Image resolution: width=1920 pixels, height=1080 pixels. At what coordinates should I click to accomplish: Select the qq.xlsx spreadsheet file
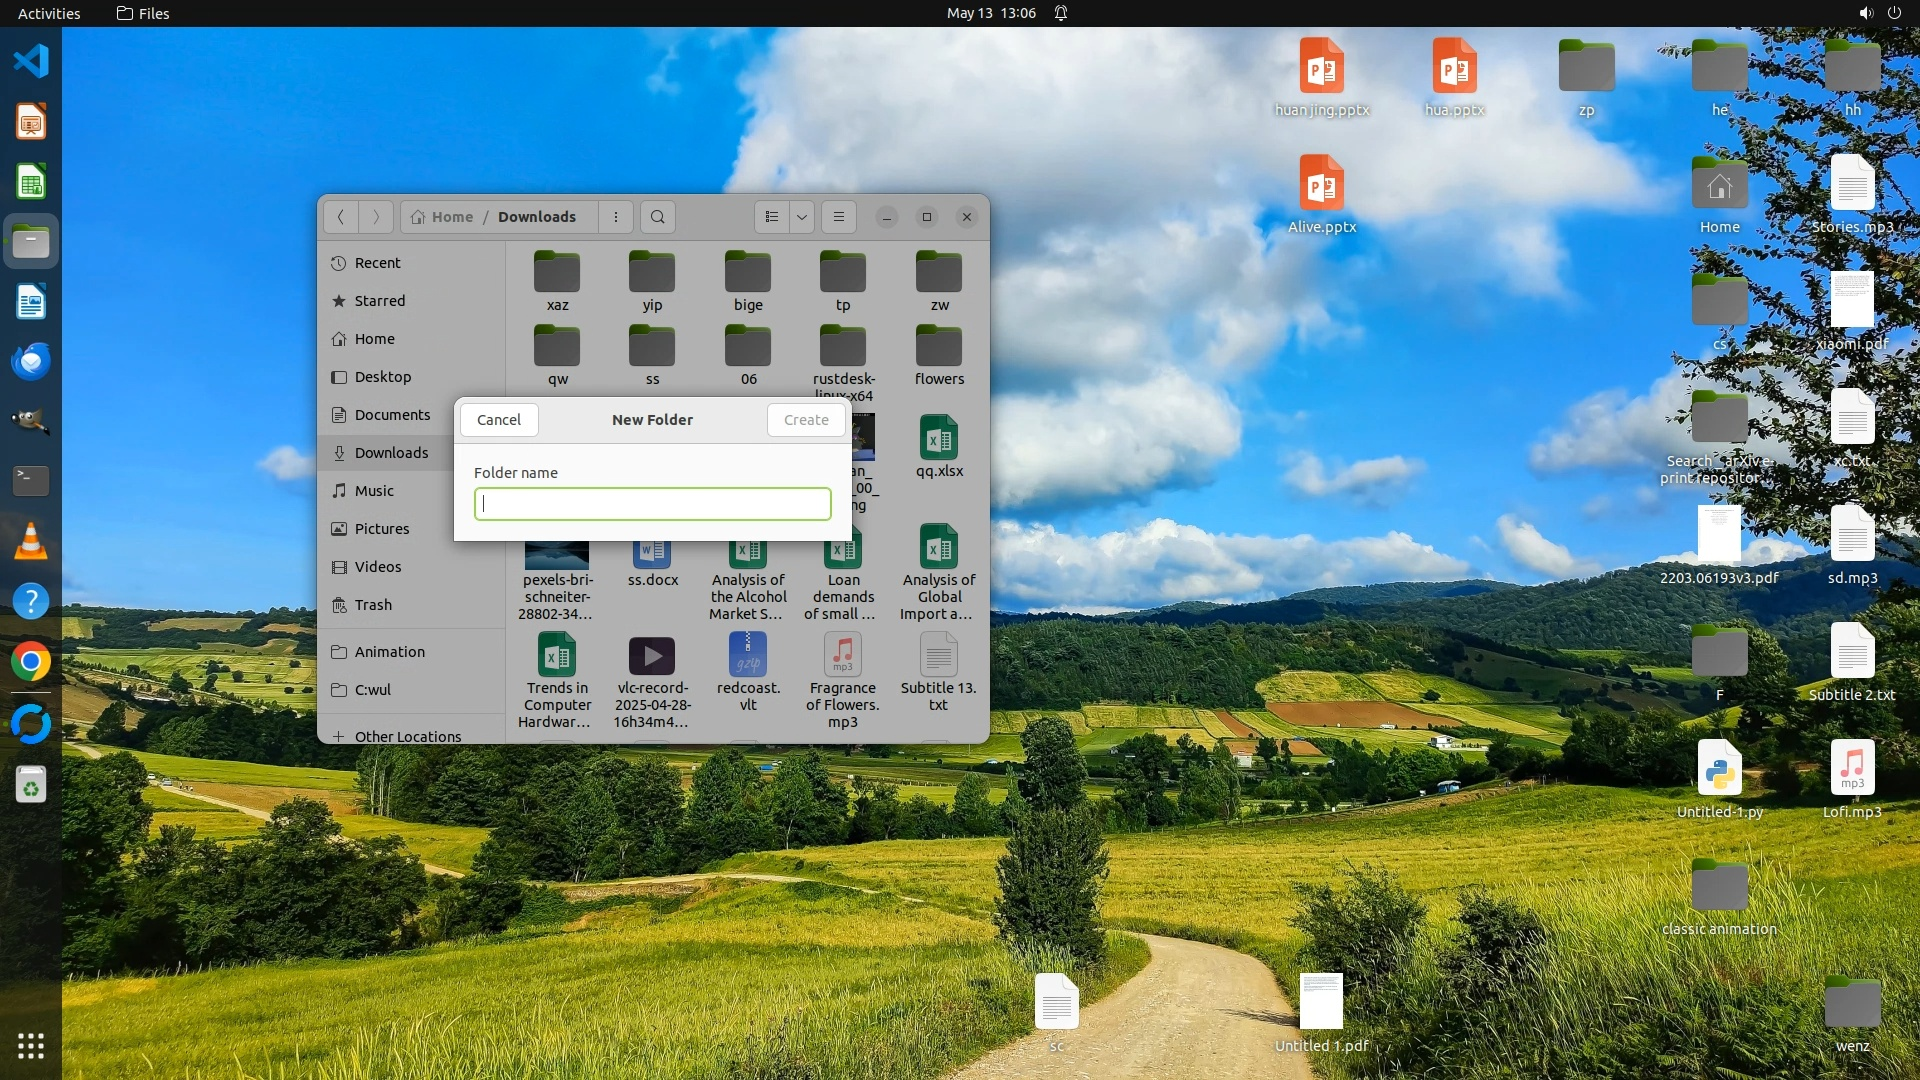tap(938, 446)
